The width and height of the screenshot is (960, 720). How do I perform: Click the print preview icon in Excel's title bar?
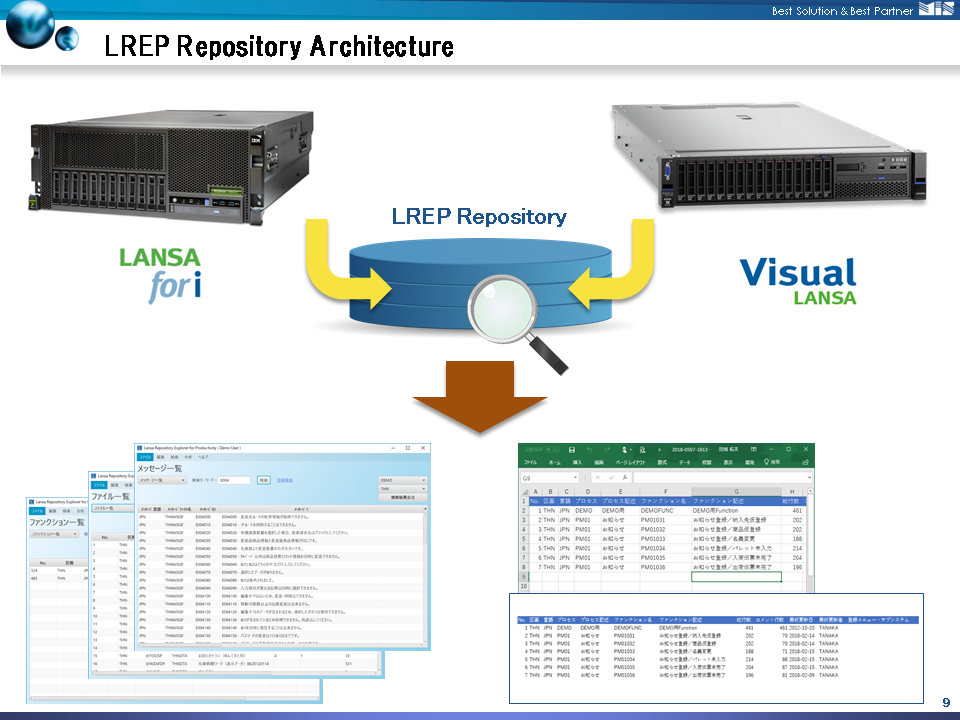tap(642, 449)
